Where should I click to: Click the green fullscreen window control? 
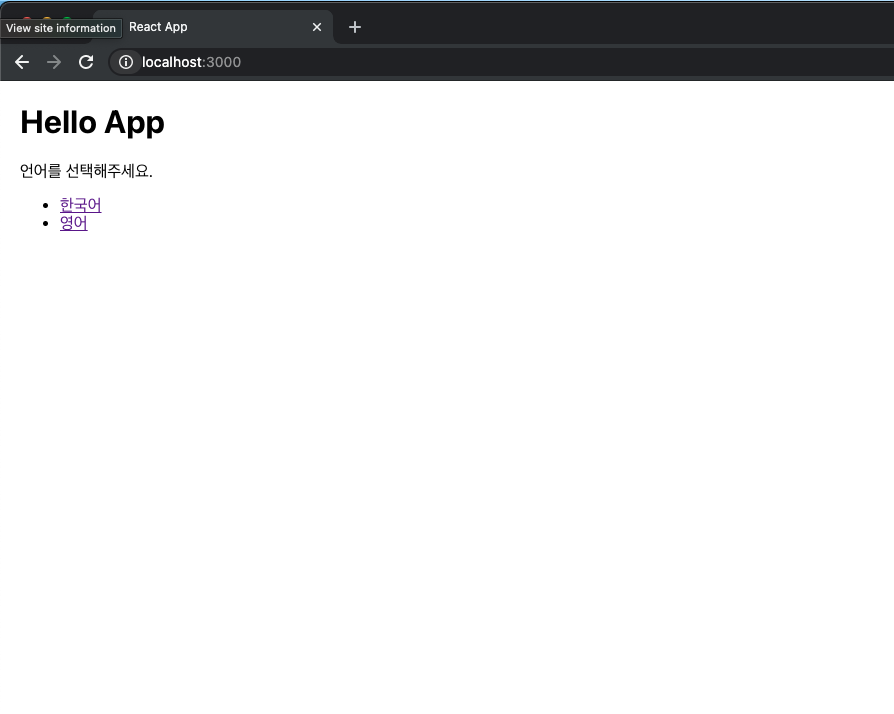(x=66, y=17)
